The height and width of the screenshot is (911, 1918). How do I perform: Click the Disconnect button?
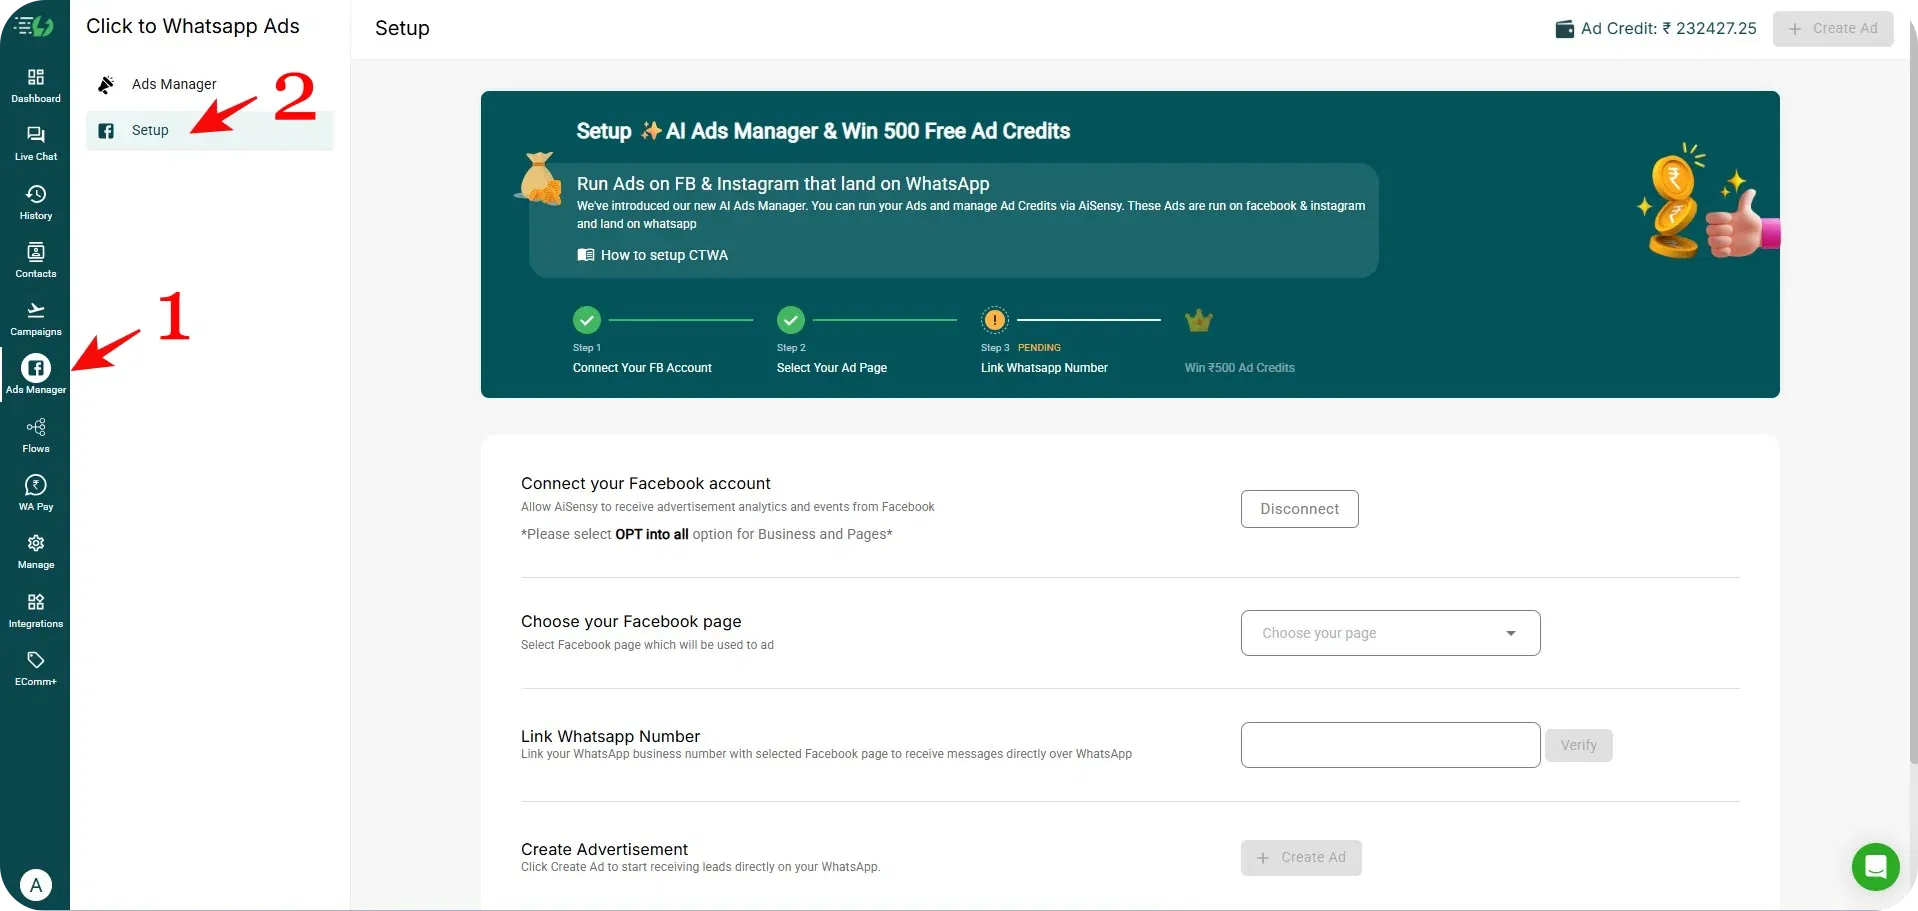(1299, 508)
